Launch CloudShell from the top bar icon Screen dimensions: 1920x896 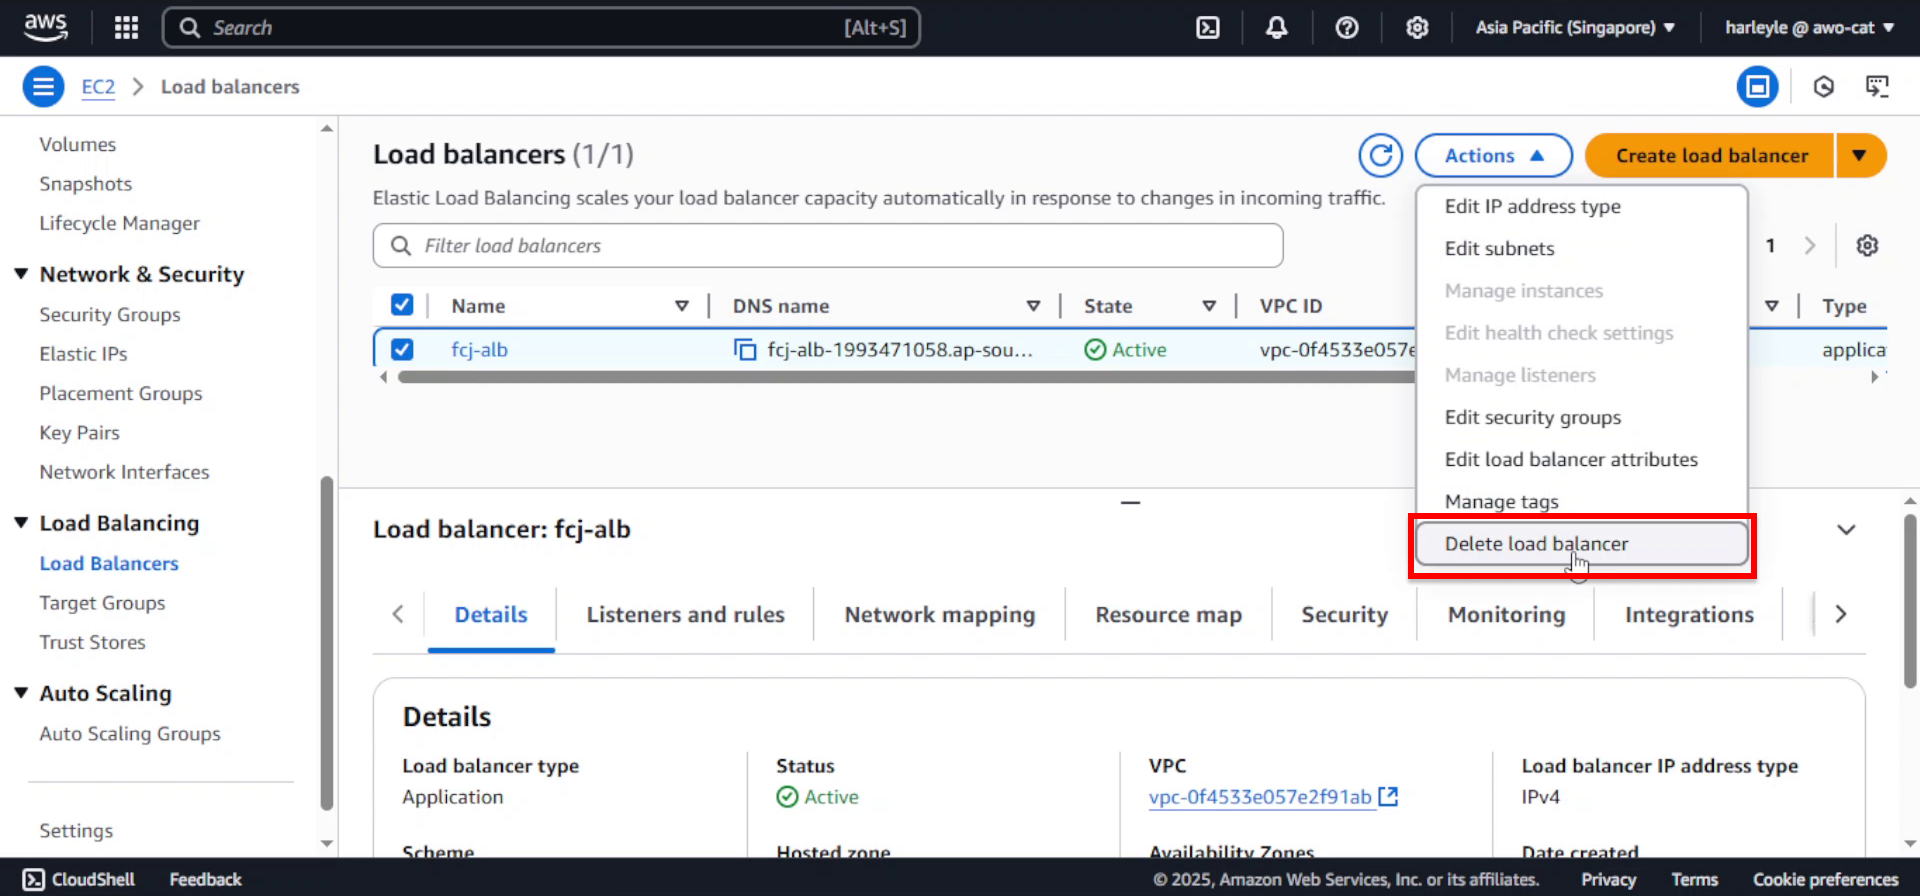pos(1208,27)
